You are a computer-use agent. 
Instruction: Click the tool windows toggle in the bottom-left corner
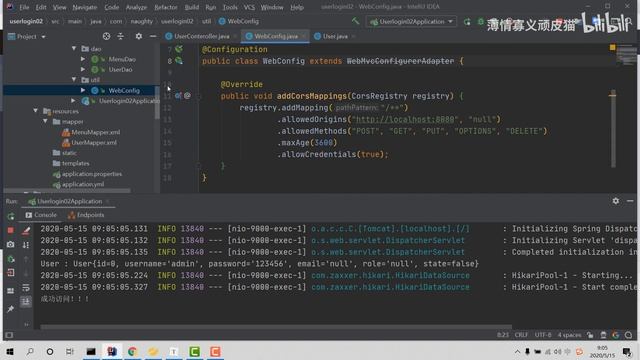[x=9, y=335]
